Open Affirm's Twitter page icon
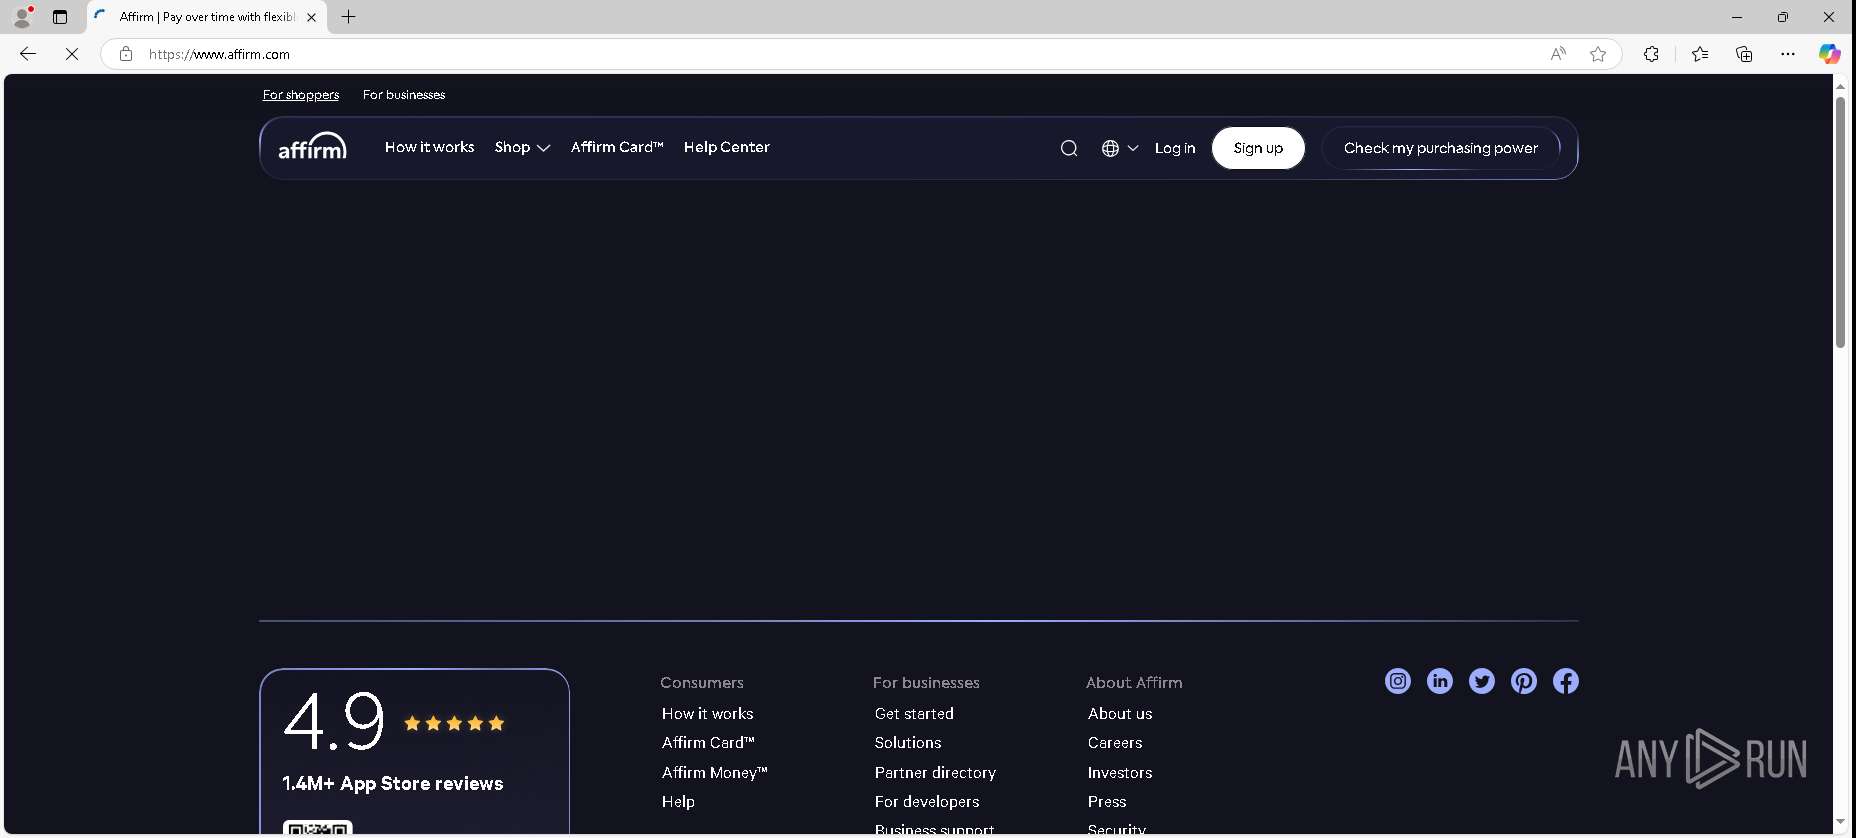 pyautogui.click(x=1482, y=681)
